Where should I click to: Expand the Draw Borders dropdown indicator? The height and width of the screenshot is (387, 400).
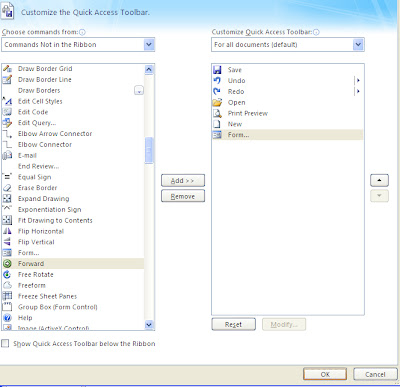pyautogui.click(x=139, y=90)
